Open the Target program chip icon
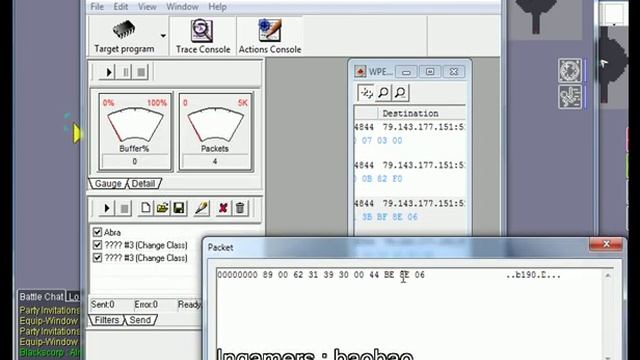Viewport: 640px width, 360px height. pos(124,30)
